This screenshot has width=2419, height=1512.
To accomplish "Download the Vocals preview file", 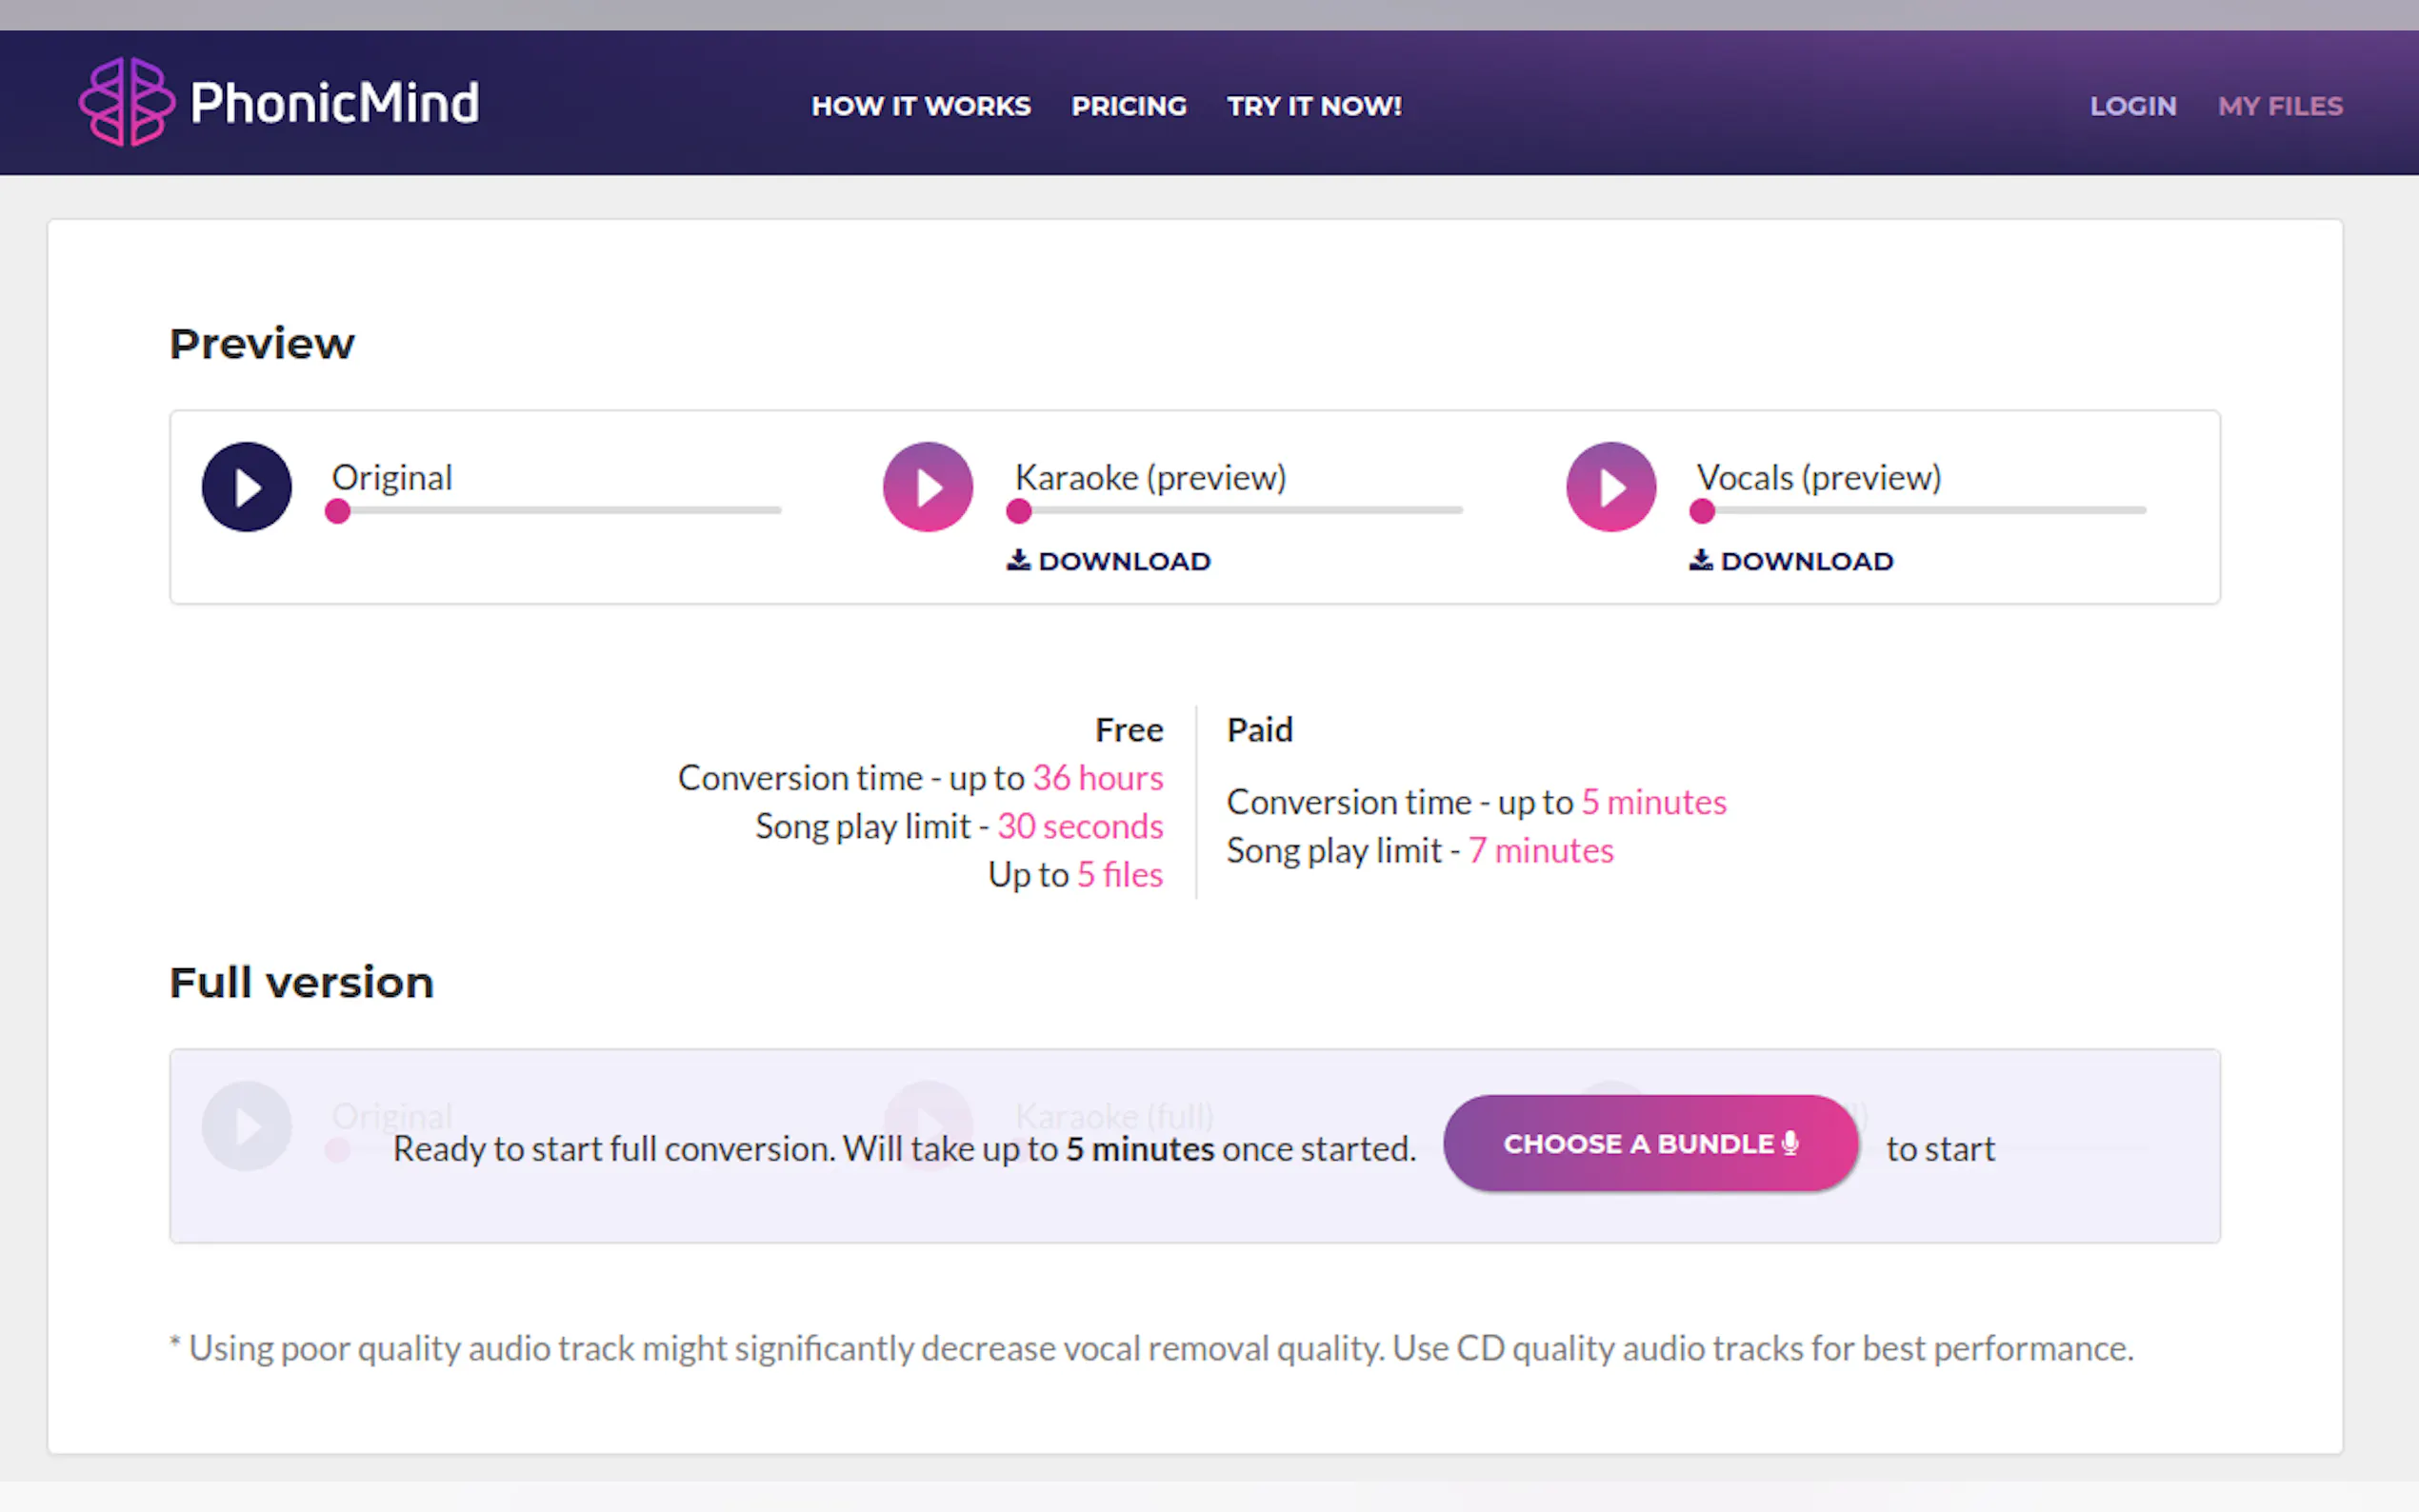I will 1806,561.
